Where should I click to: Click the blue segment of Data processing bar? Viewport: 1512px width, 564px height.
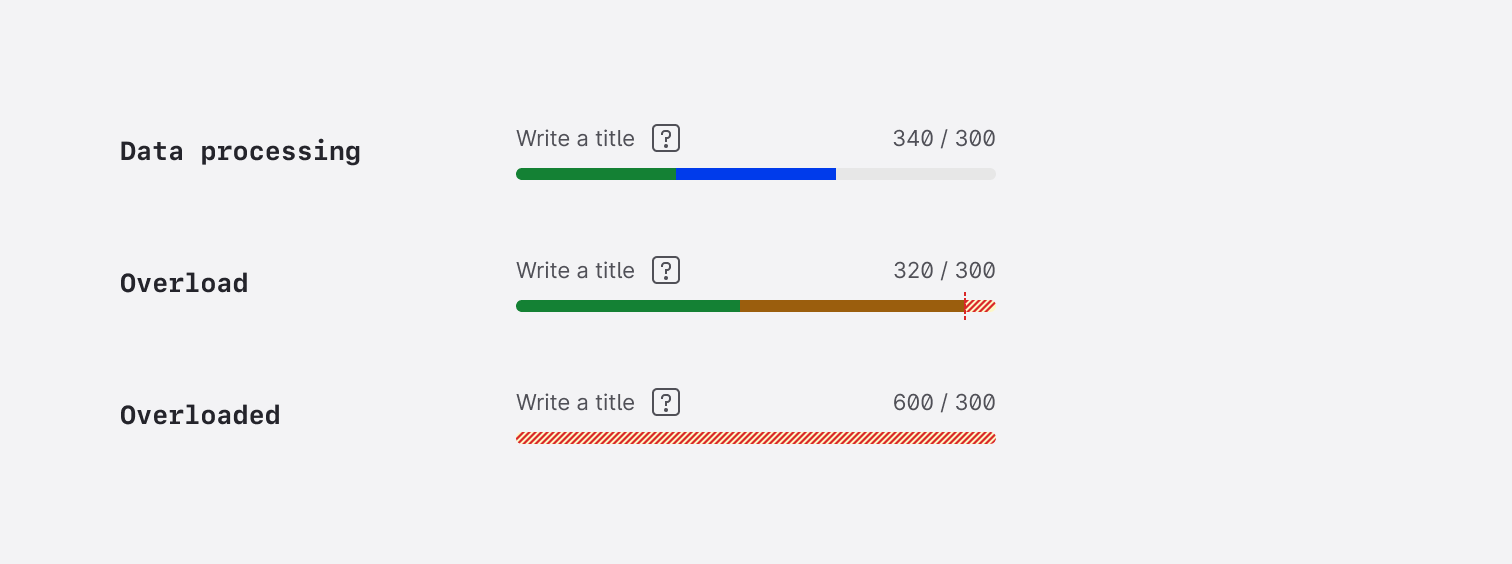click(756, 174)
